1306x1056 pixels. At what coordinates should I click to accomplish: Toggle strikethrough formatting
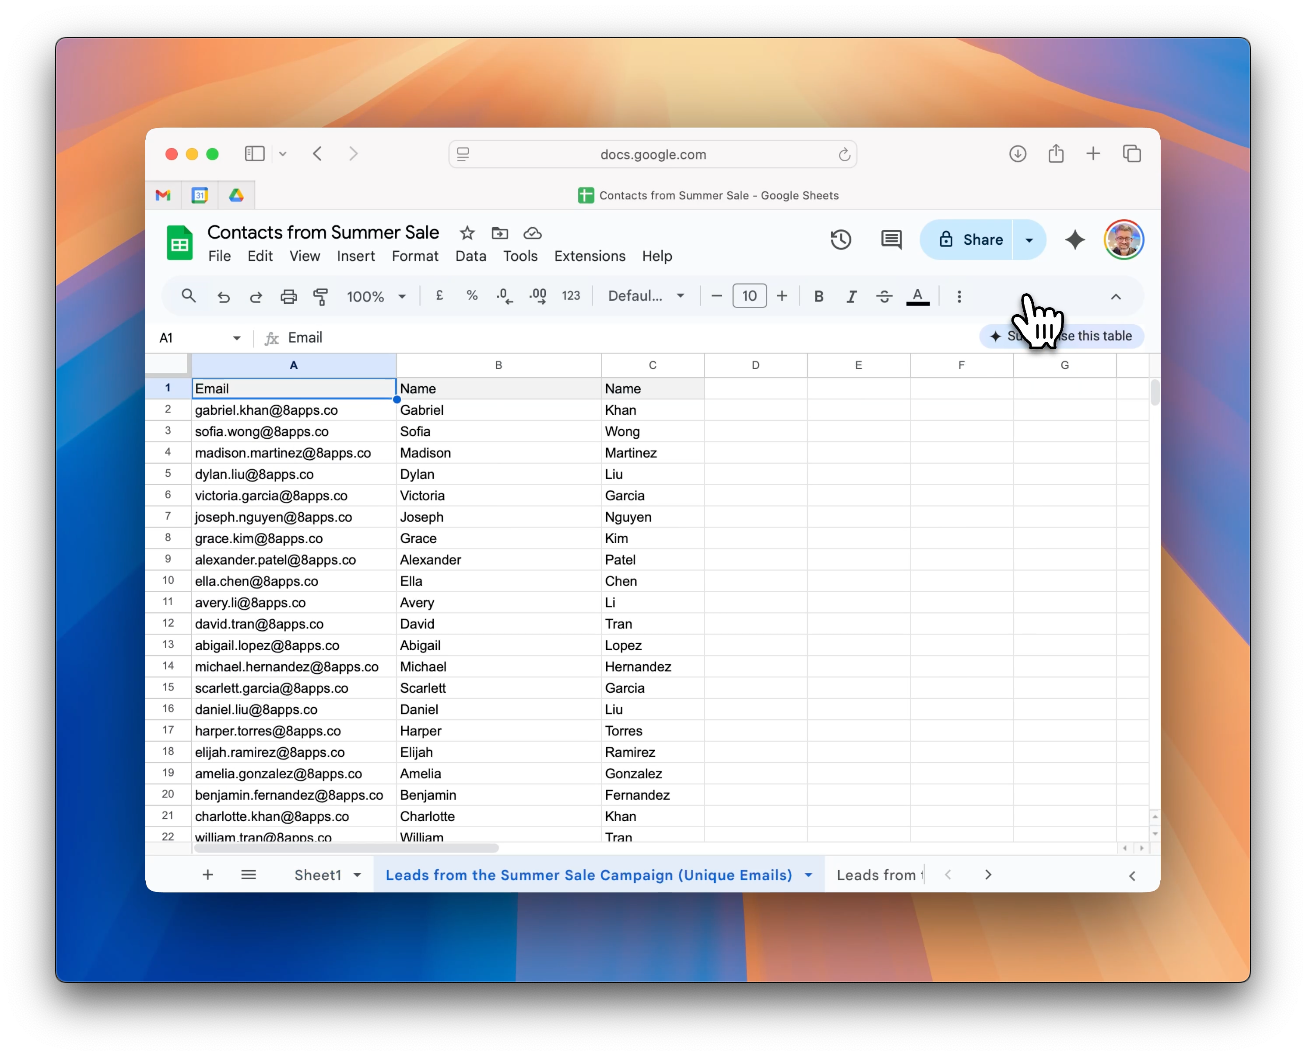point(884,296)
